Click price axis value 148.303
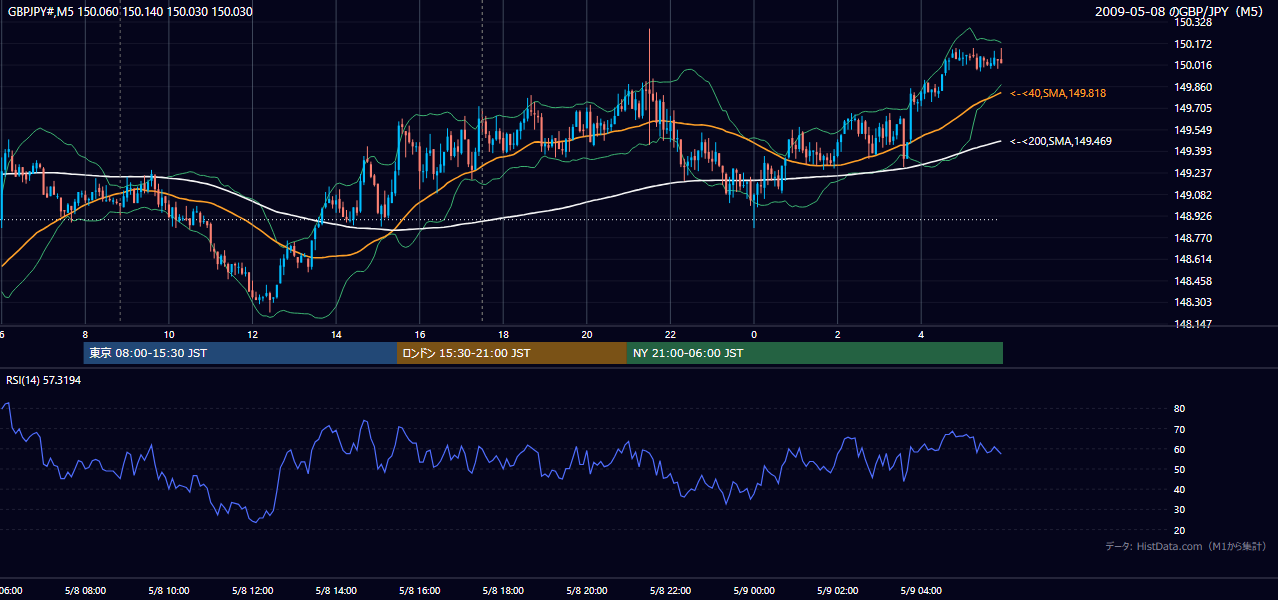 click(x=1192, y=302)
